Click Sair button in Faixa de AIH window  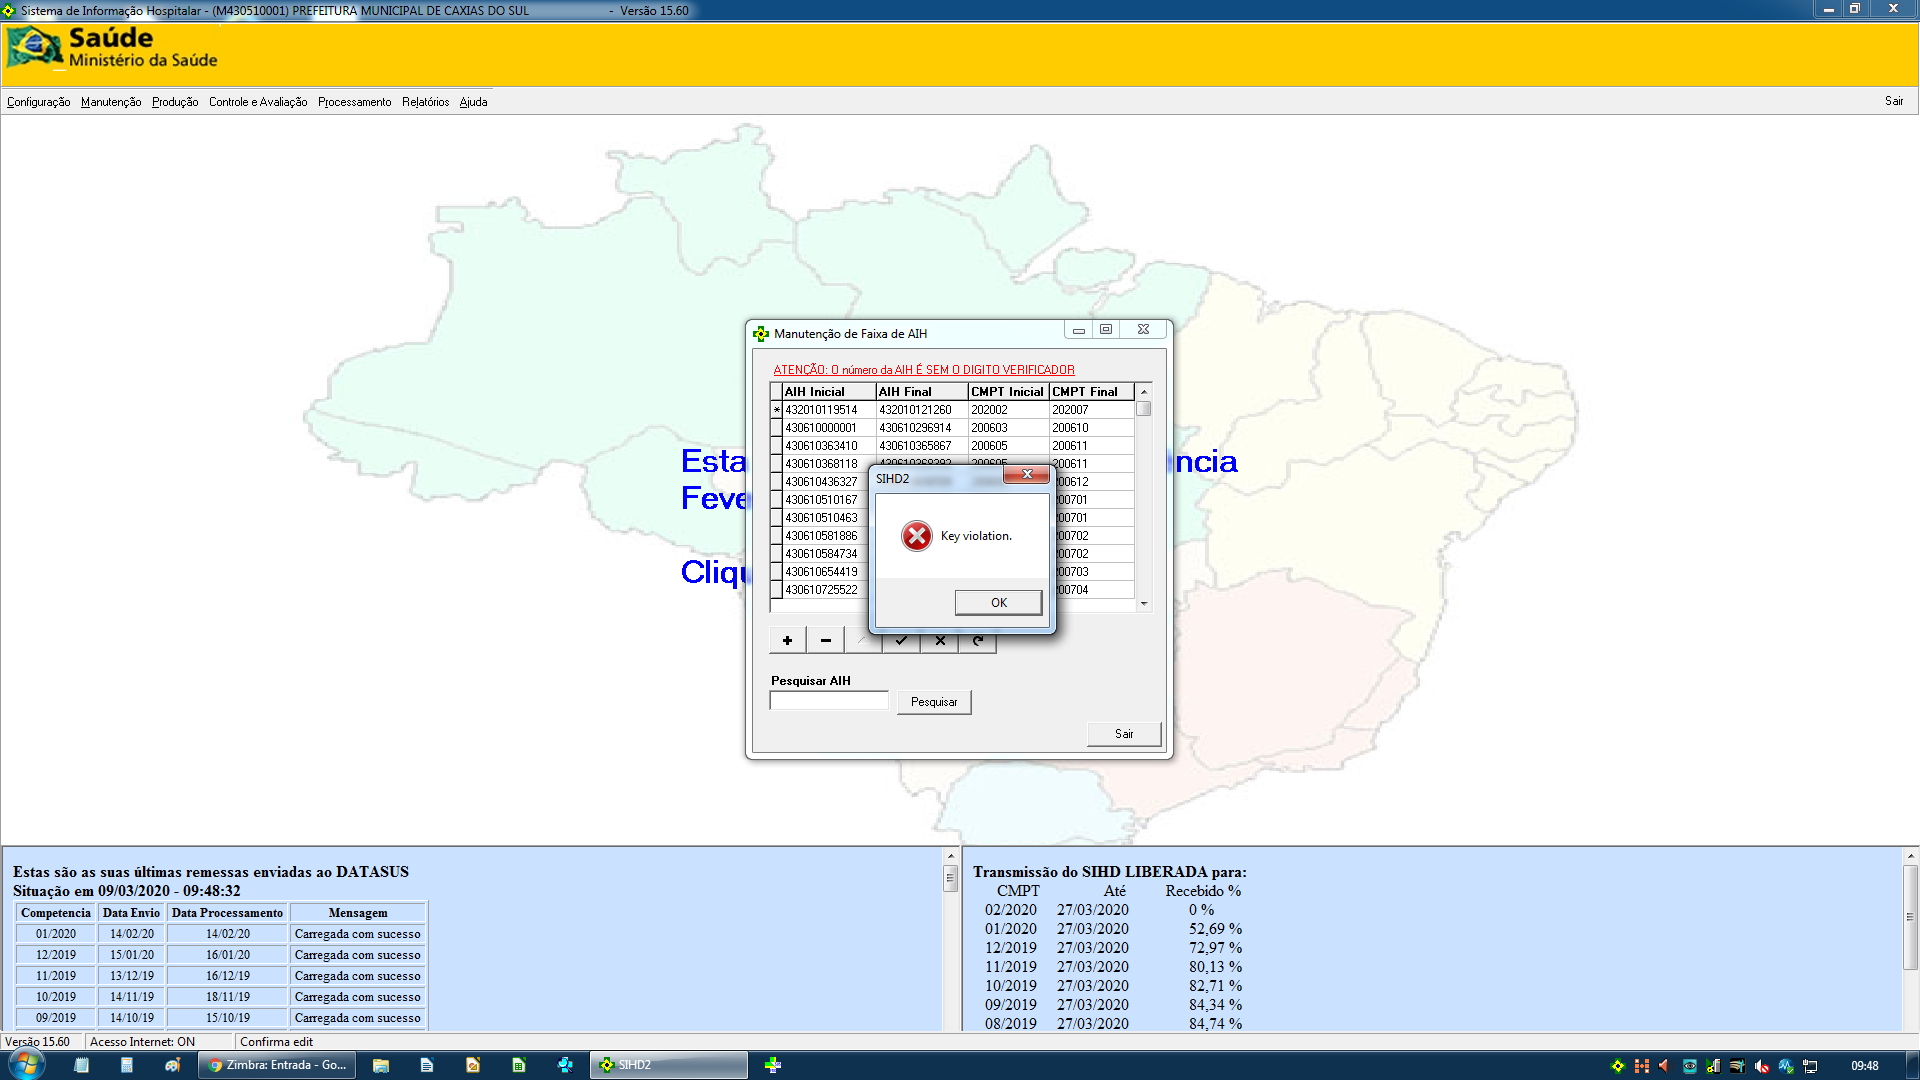(1123, 734)
